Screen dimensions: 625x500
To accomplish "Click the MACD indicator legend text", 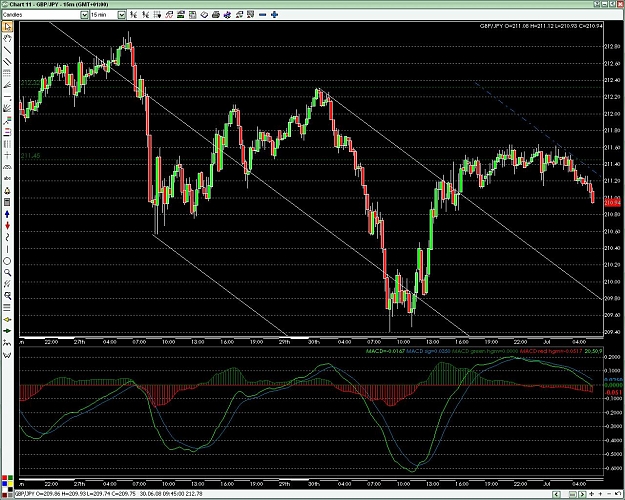I will click(x=484, y=351).
